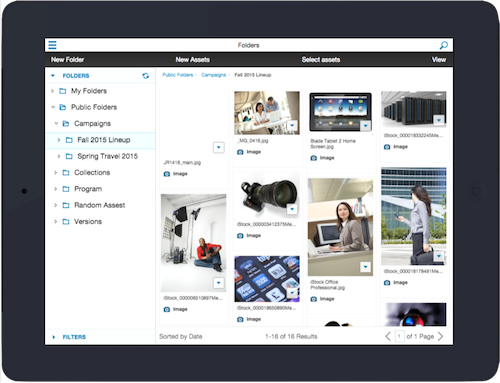This screenshot has height=383, width=500.
Task: Expand the Versions tree arrow
Action: click(x=56, y=221)
